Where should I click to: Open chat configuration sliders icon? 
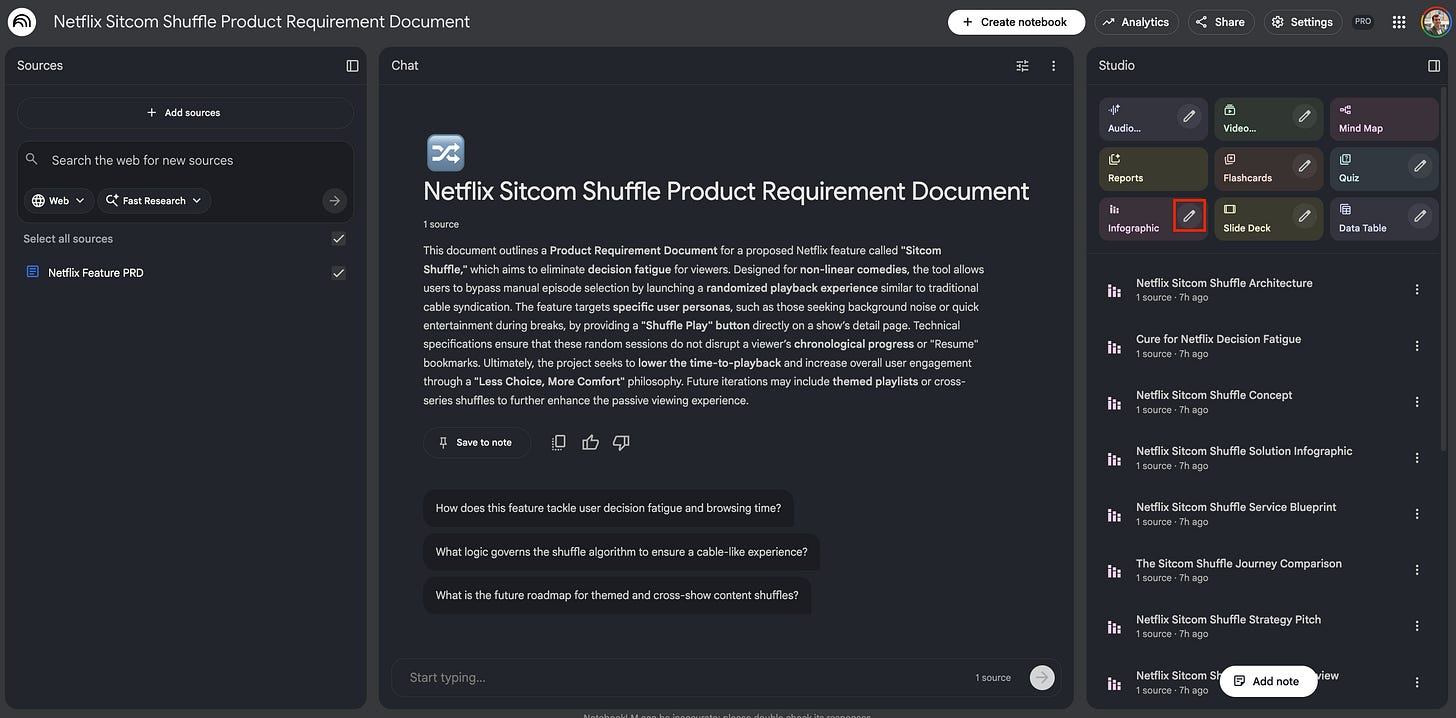coord(1021,65)
